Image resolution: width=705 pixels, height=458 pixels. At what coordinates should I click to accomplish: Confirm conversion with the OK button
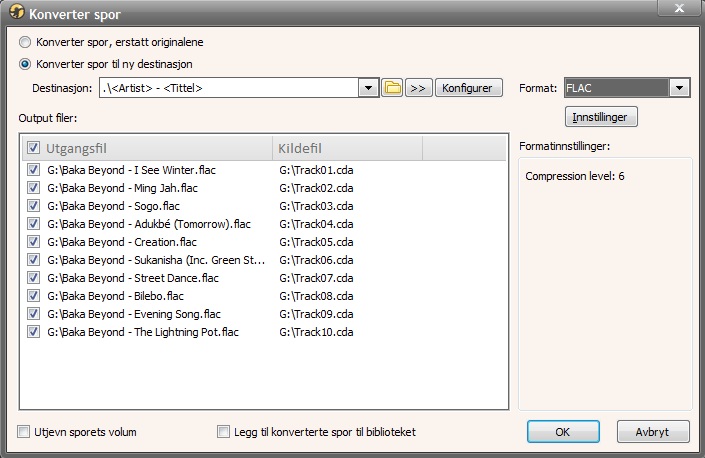(x=563, y=431)
